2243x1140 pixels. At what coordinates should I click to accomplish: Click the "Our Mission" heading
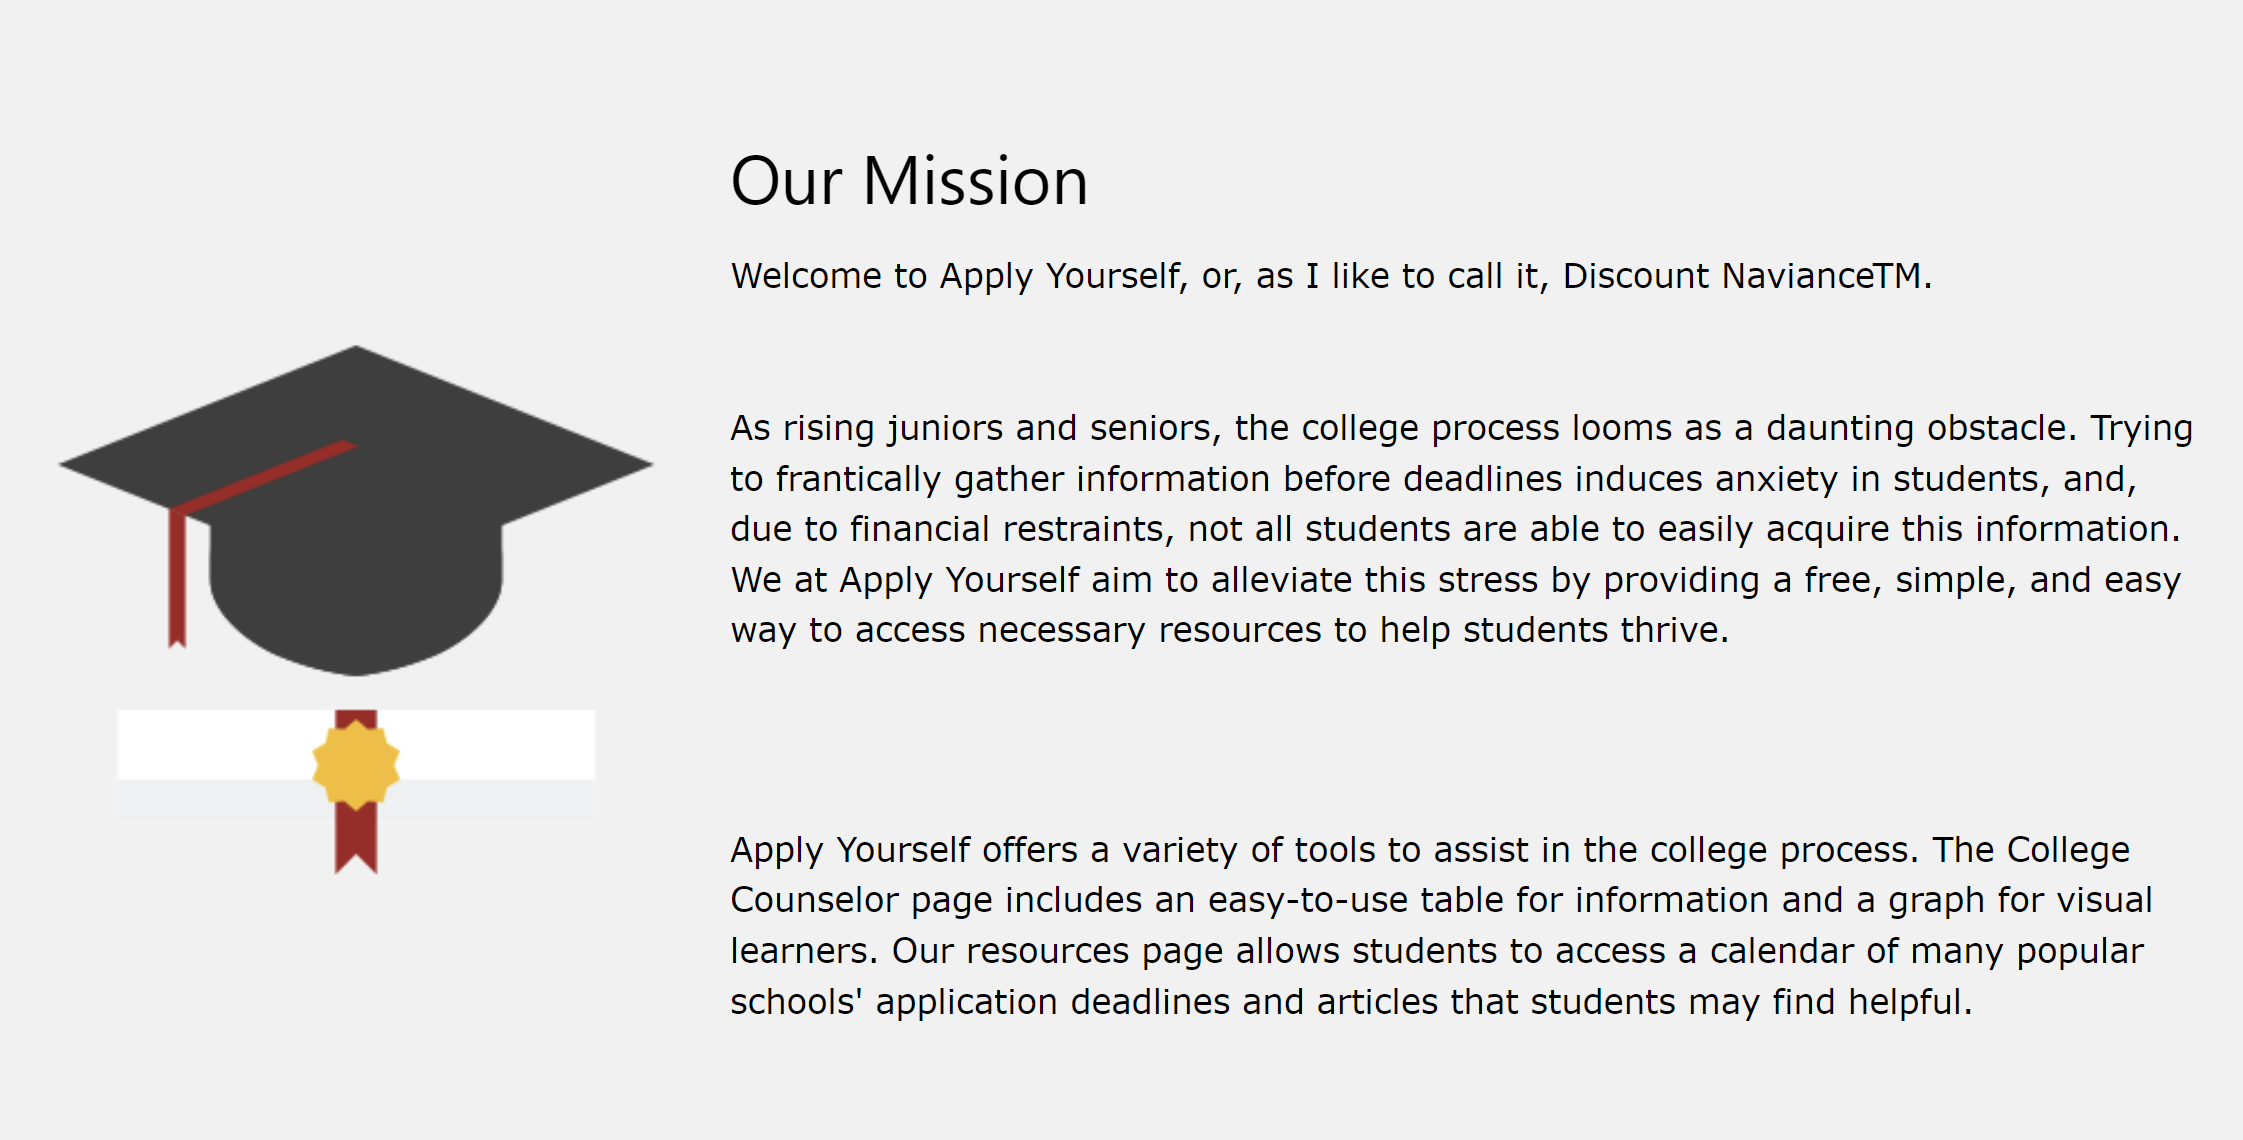(909, 182)
